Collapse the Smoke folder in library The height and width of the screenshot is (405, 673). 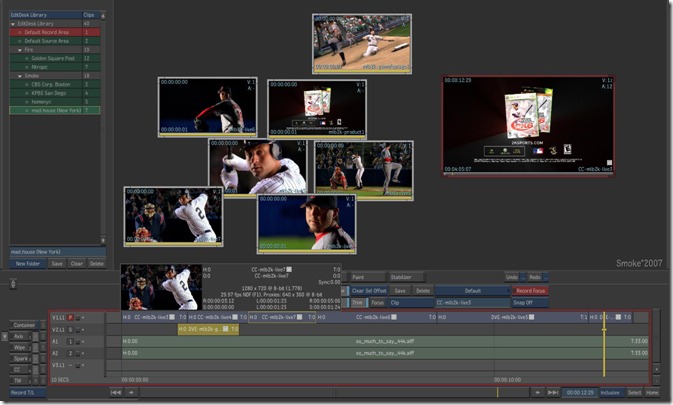coord(20,76)
